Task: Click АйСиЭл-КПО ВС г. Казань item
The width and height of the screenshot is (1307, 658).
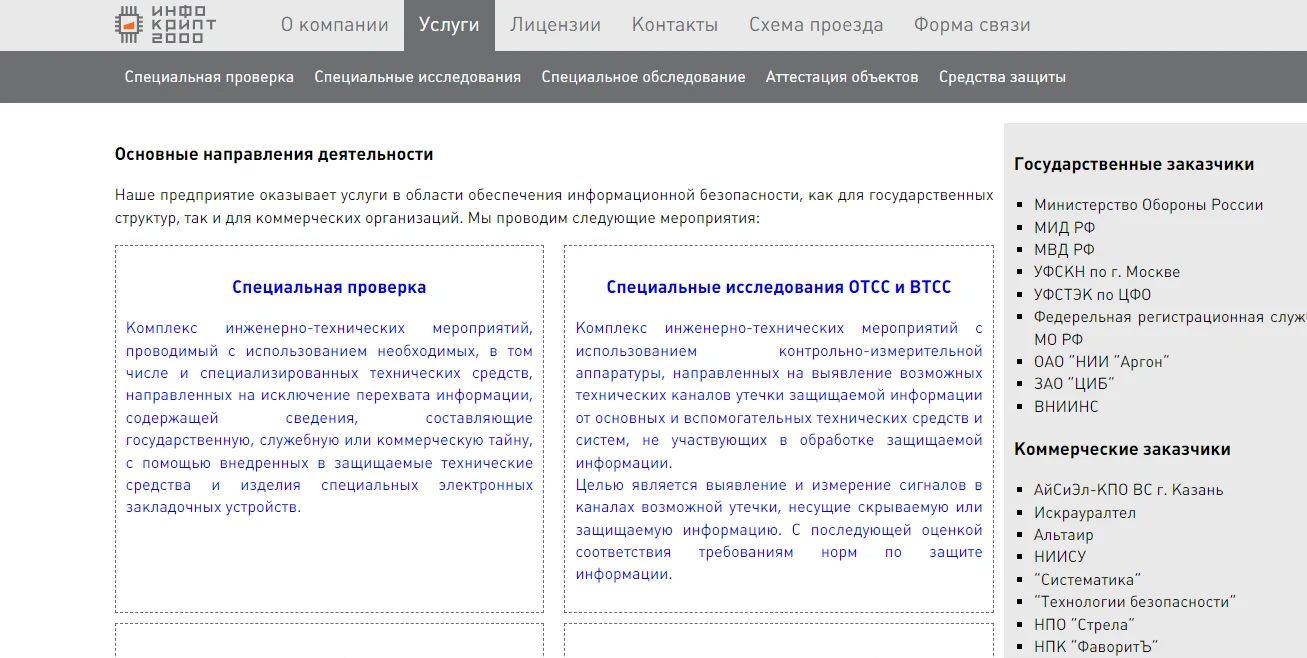Action: (x=1129, y=490)
